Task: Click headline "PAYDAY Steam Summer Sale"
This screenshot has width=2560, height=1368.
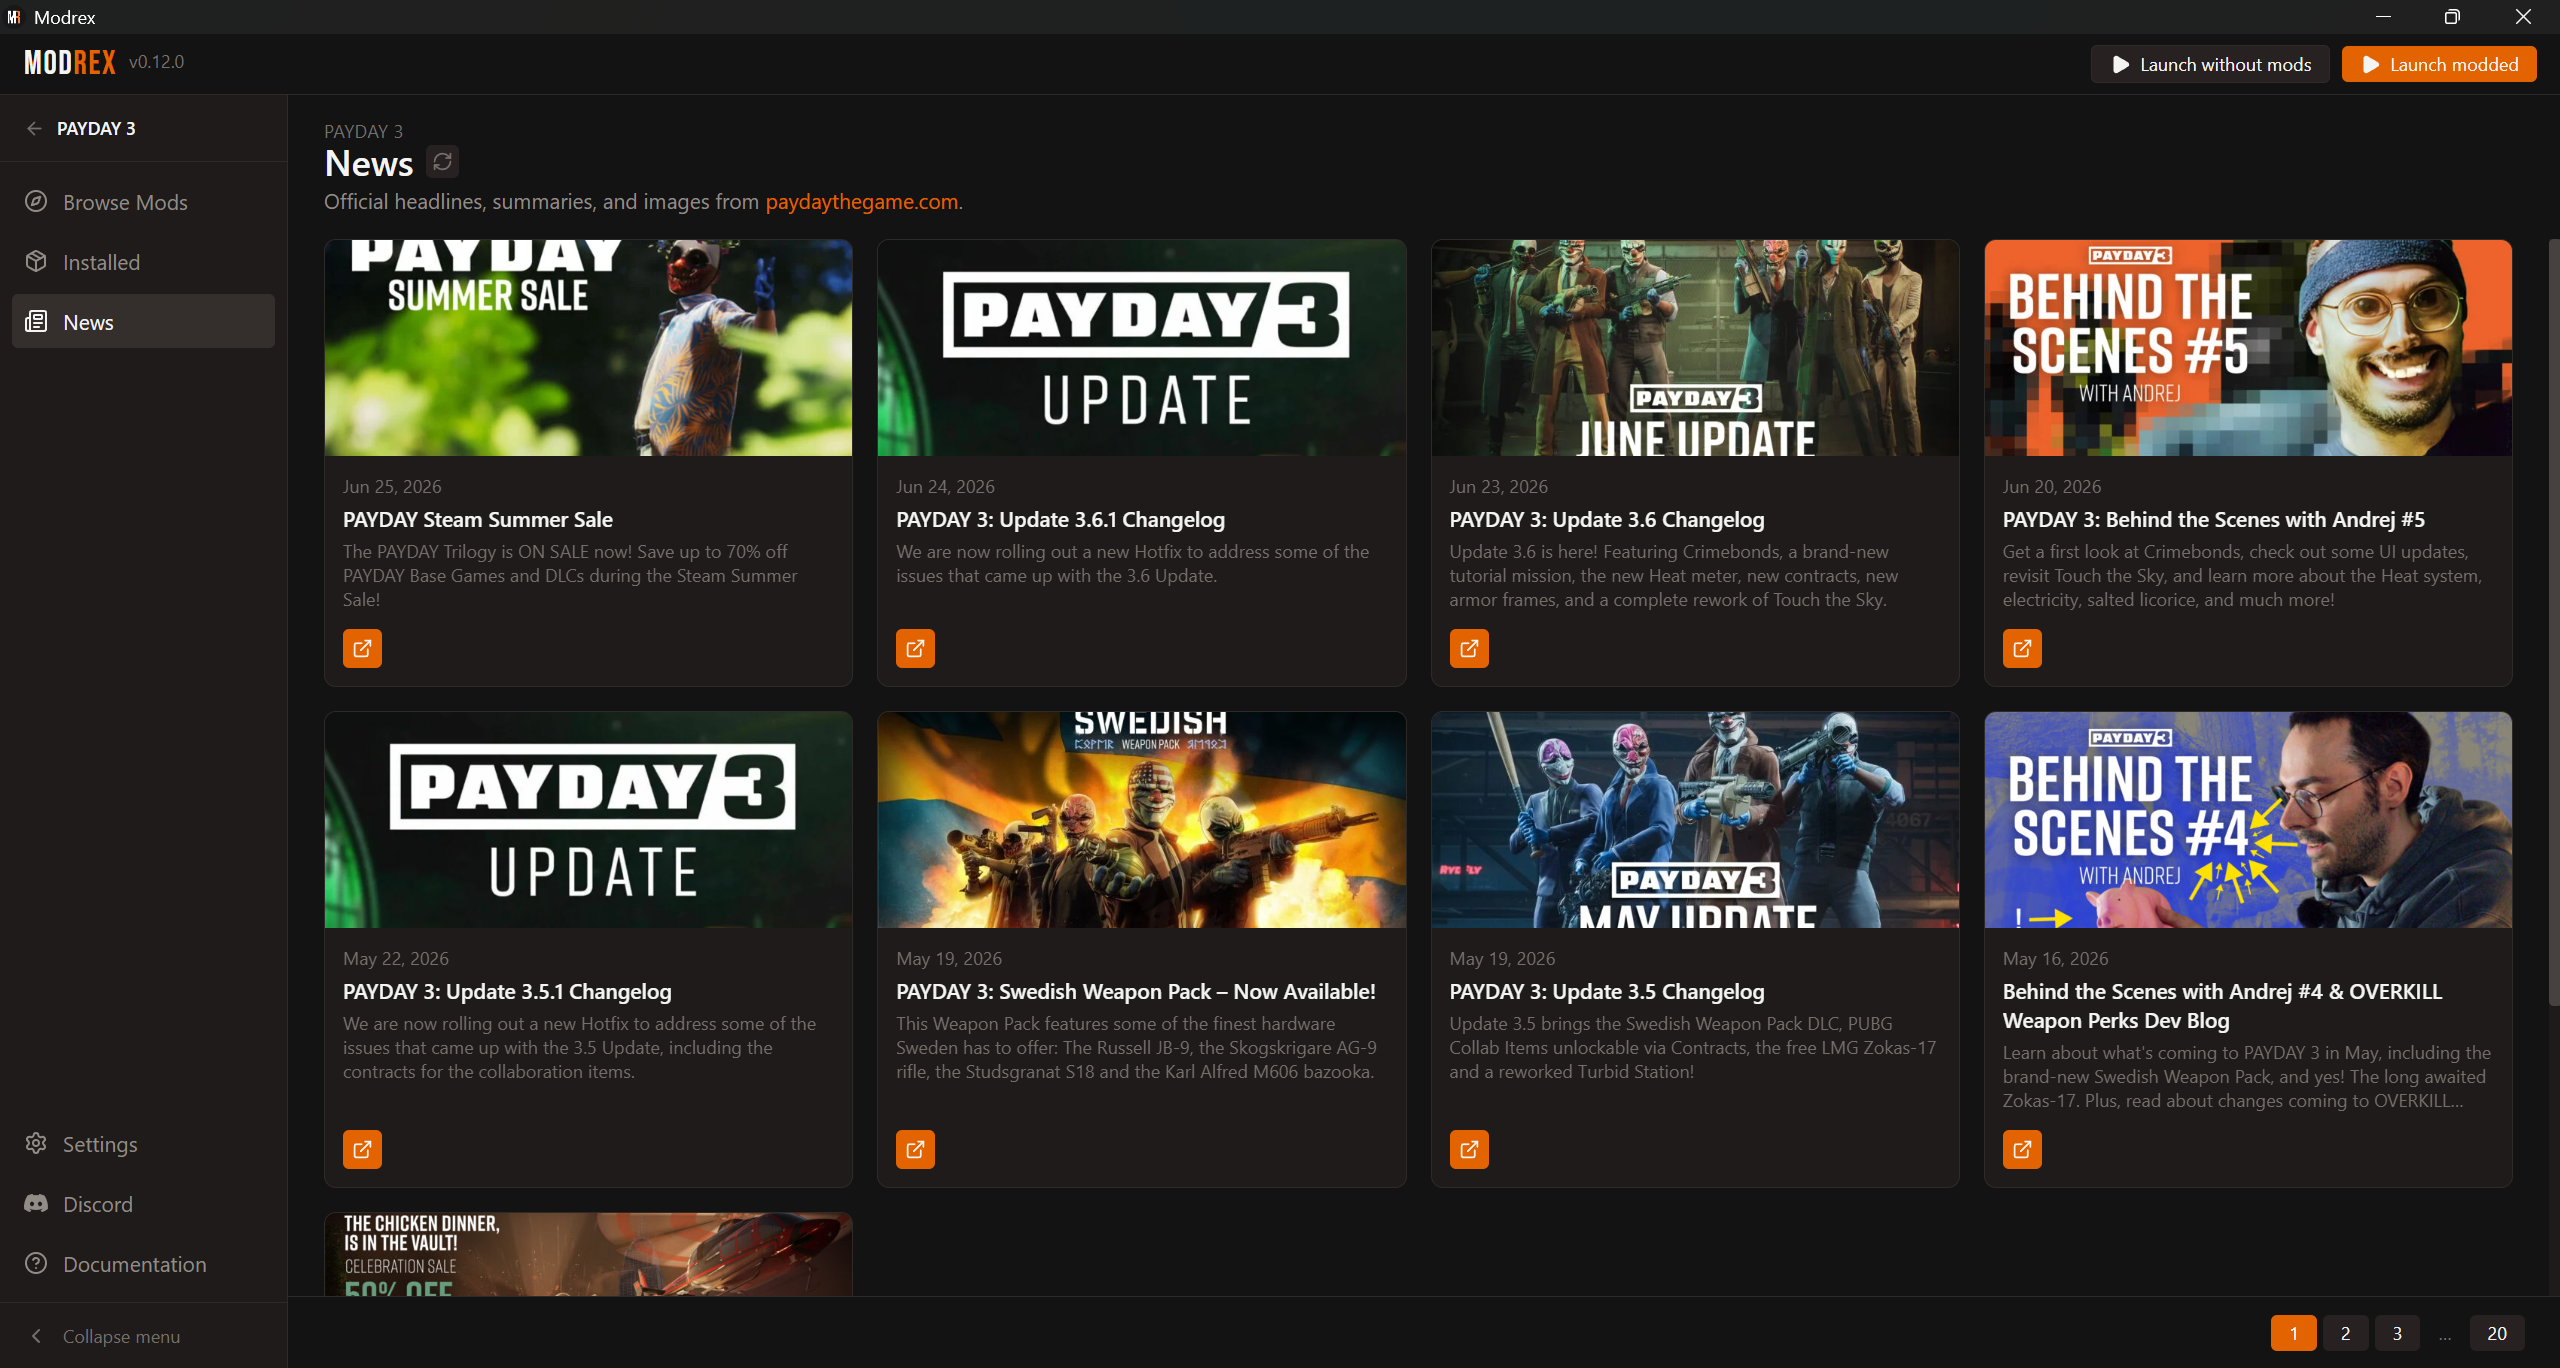Action: point(478,520)
